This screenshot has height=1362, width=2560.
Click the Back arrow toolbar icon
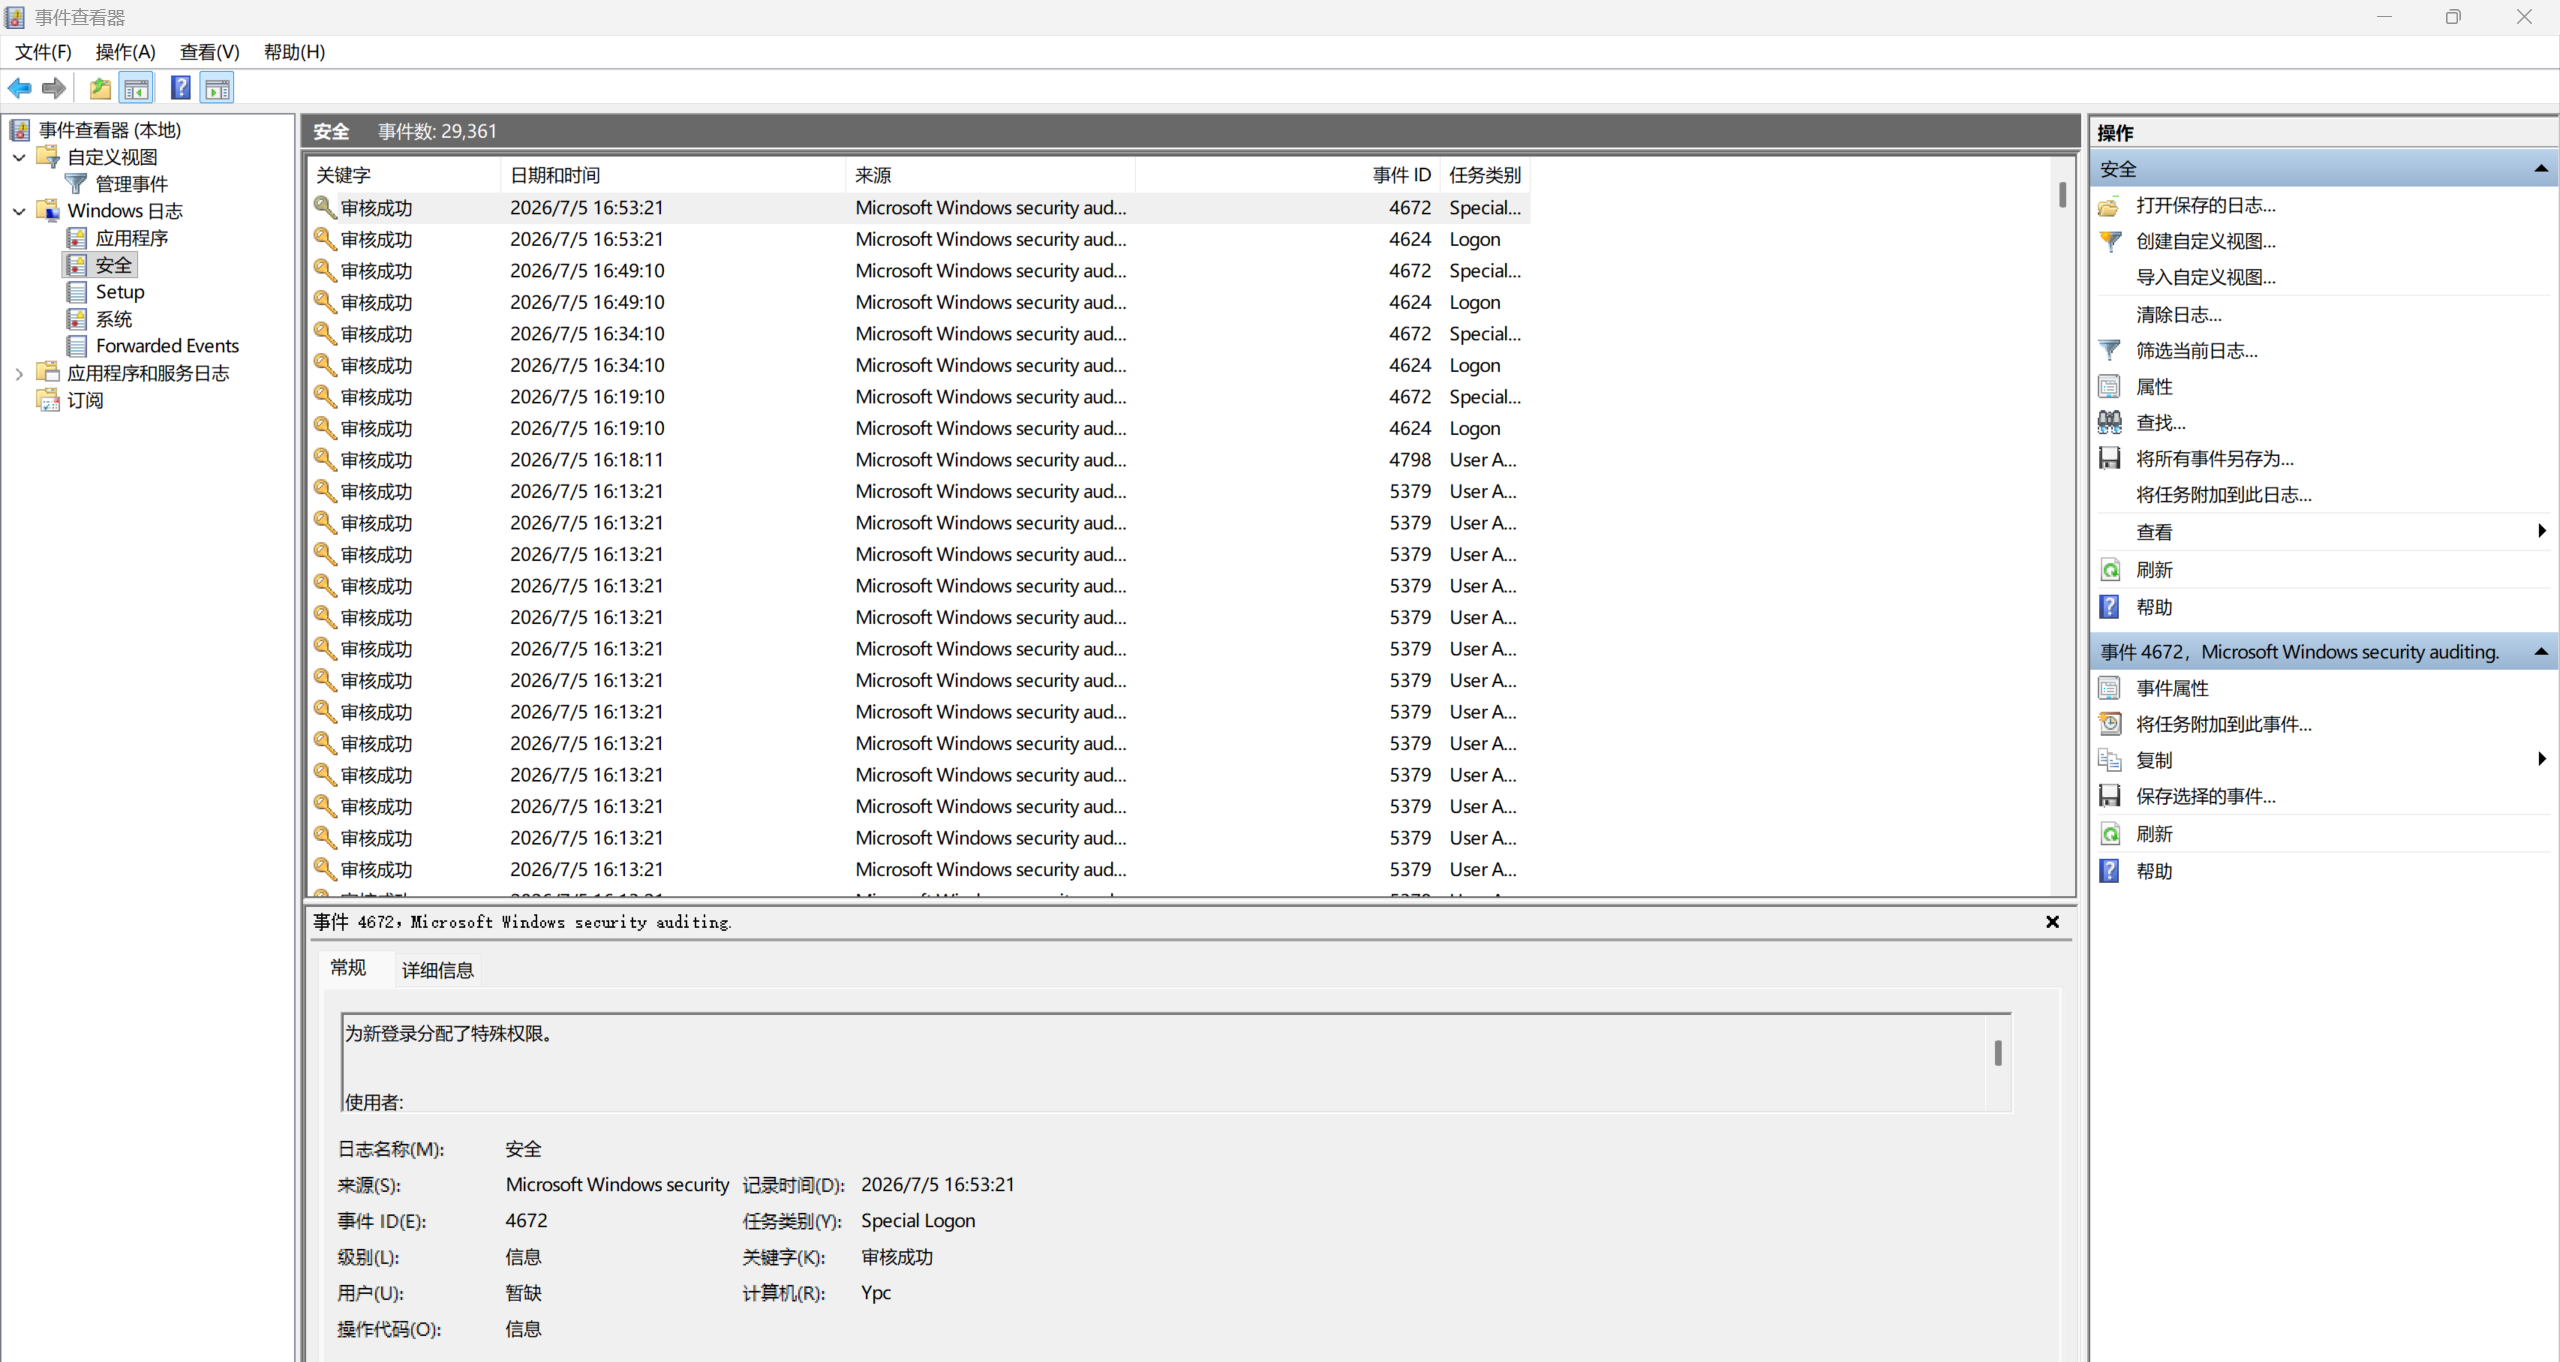click(x=19, y=88)
